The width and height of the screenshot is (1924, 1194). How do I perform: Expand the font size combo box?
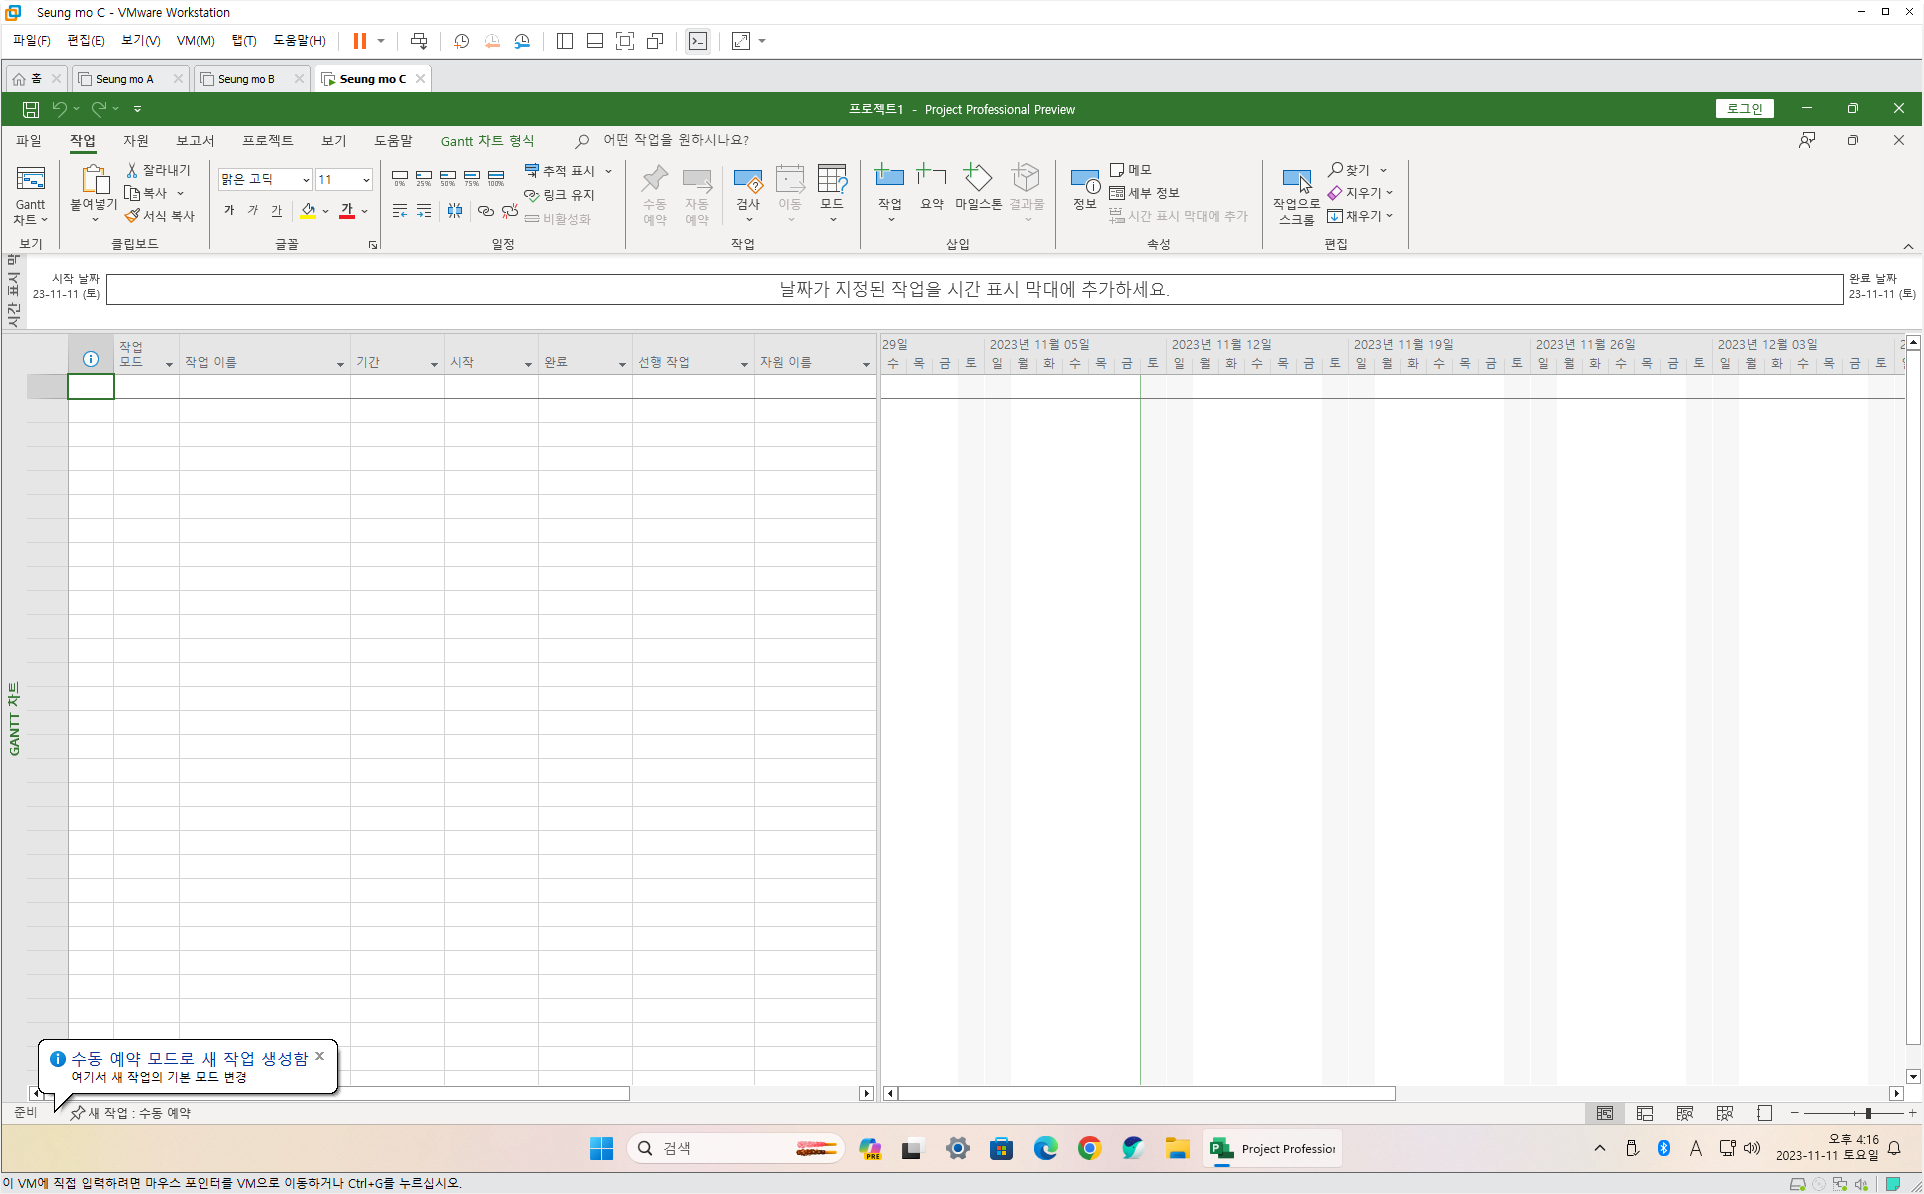tap(366, 180)
